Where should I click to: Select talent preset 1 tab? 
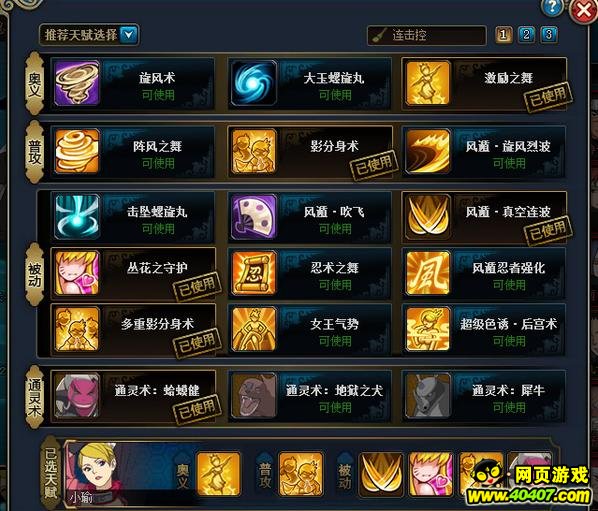tap(503, 35)
